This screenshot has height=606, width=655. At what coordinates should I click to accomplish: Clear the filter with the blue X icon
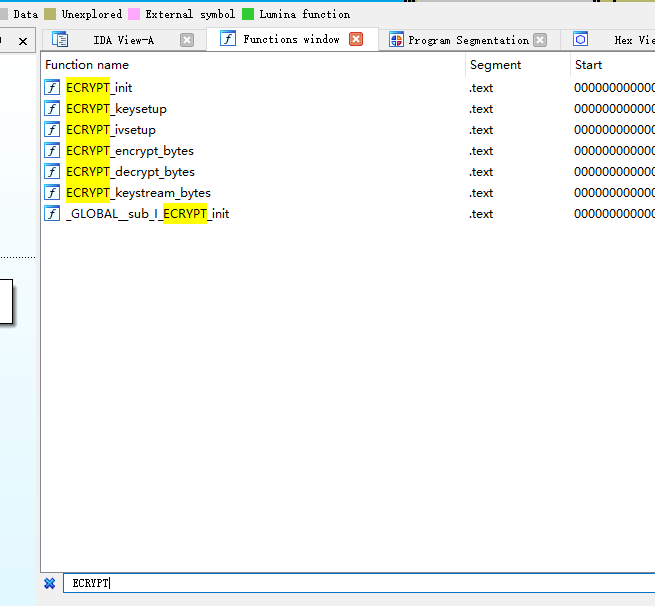pos(50,583)
